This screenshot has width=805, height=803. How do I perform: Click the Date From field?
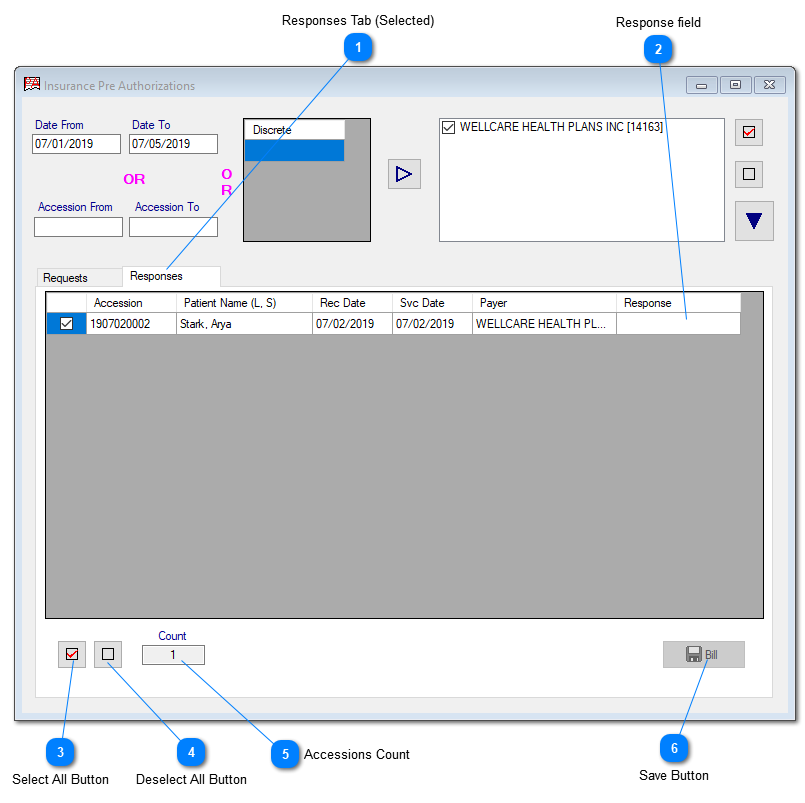click(76, 144)
